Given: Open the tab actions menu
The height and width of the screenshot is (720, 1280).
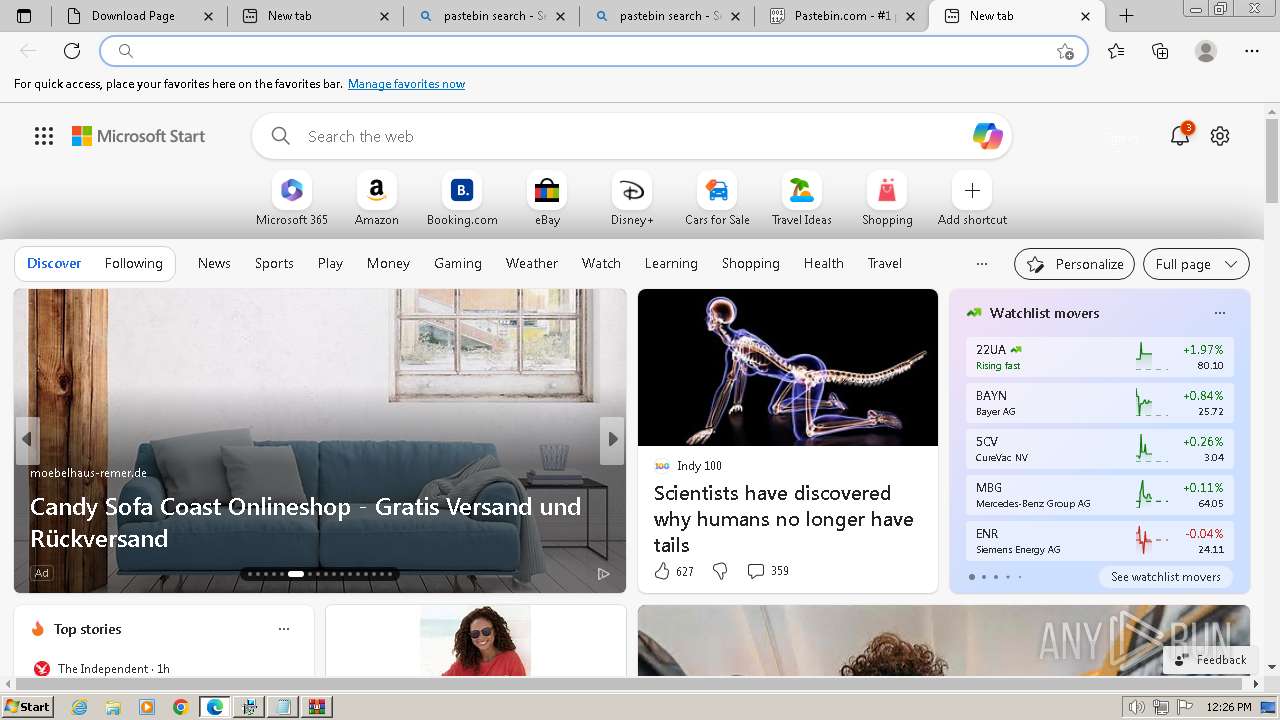Looking at the screenshot, I should coord(24,16).
